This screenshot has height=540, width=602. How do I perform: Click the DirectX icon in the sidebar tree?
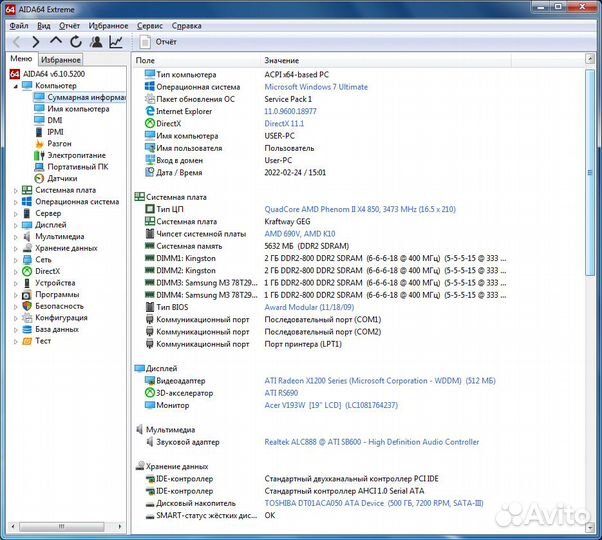coord(27,271)
